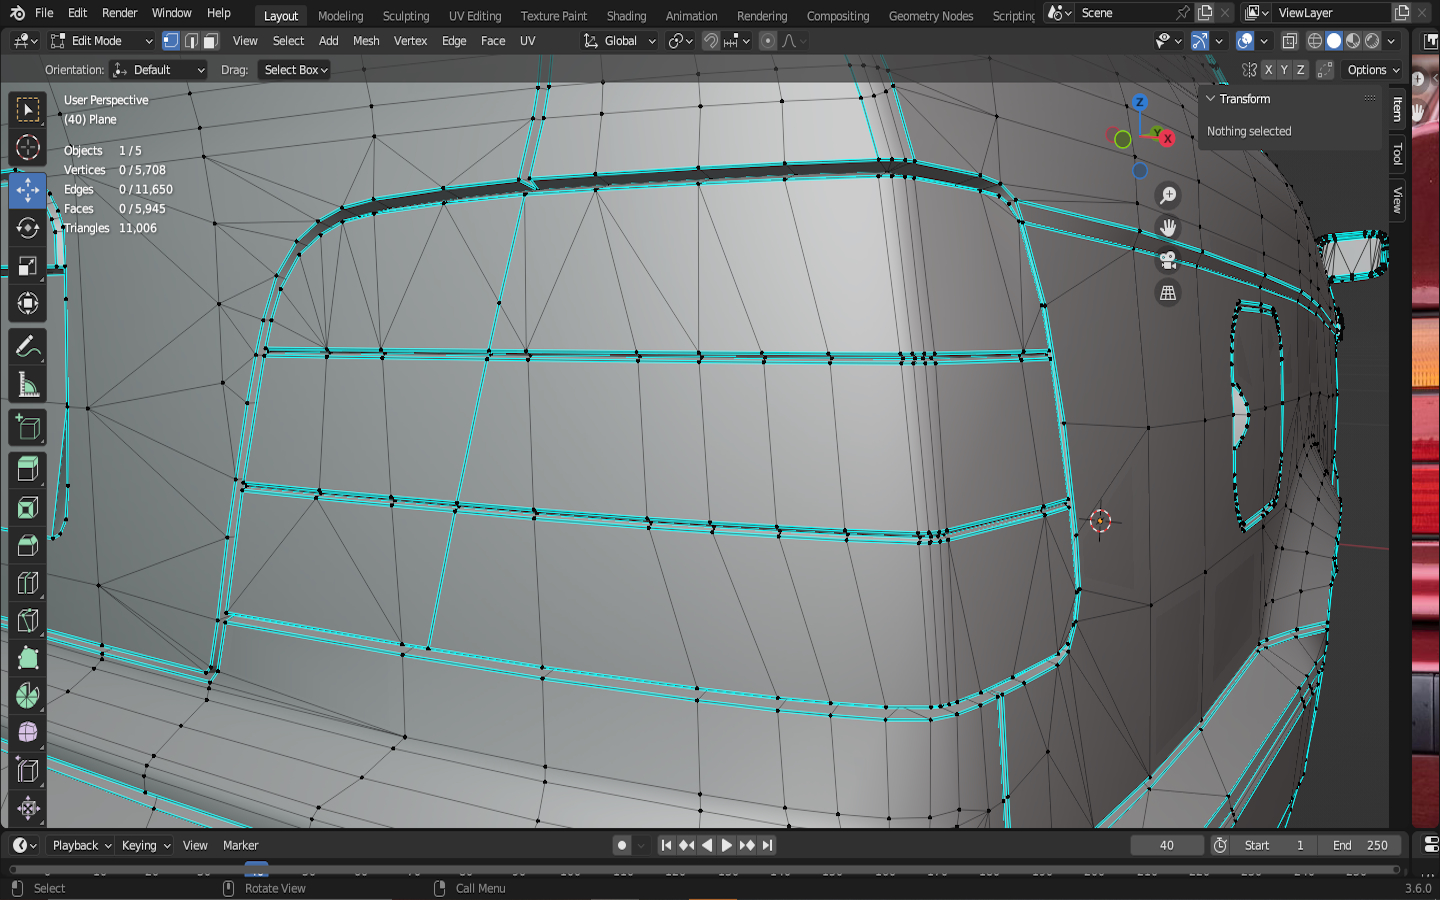The height and width of the screenshot is (900, 1440).
Task: Switch to the Modeling workspace tab
Action: tap(341, 15)
